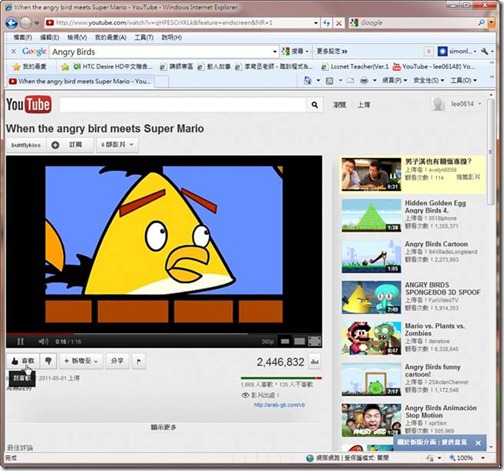Close the Google toolbar with its X
504x471 pixels.
click(14, 51)
